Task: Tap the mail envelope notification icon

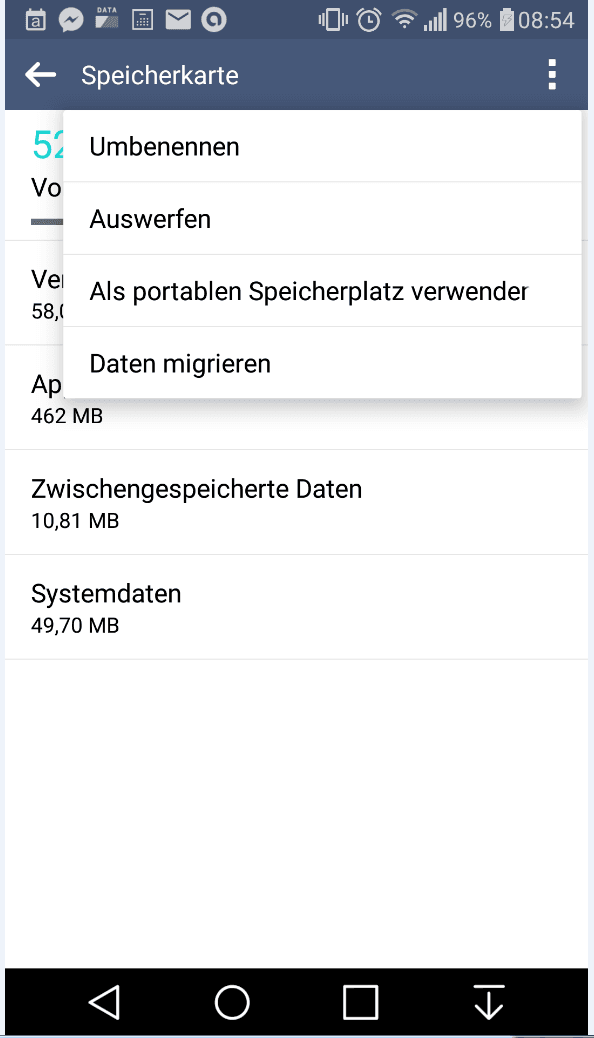Action: [177, 20]
